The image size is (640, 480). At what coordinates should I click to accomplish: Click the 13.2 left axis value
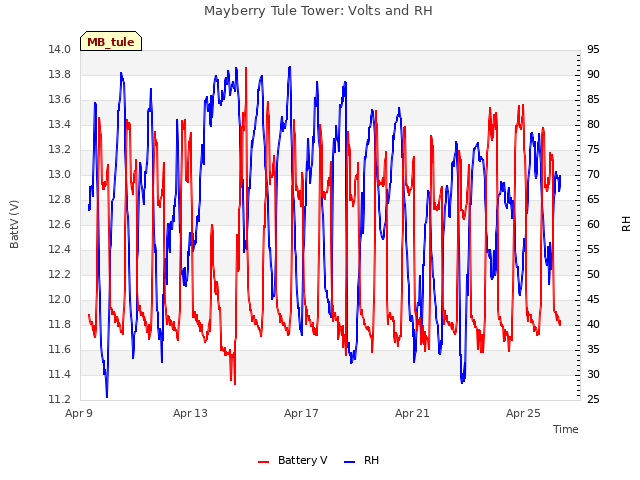pyautogui.click(x=60, y=150)
